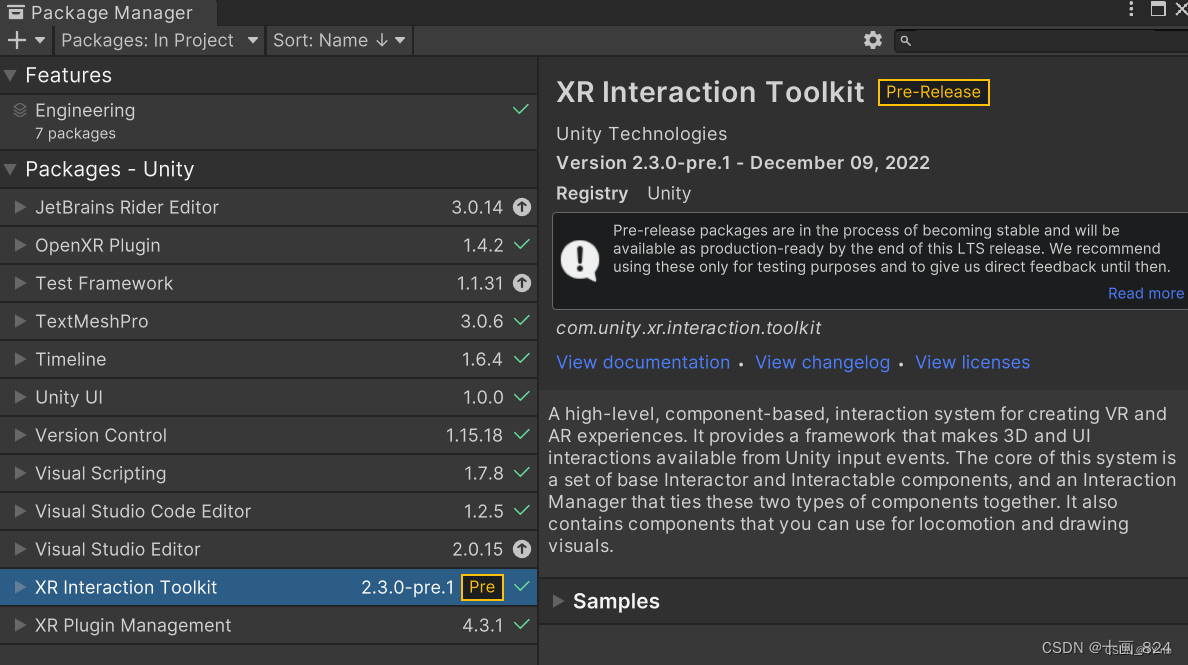This screenshot has width=1188, height=665.
Task: Open the Packages: In Project dropdown
Action: coord(159,40)
